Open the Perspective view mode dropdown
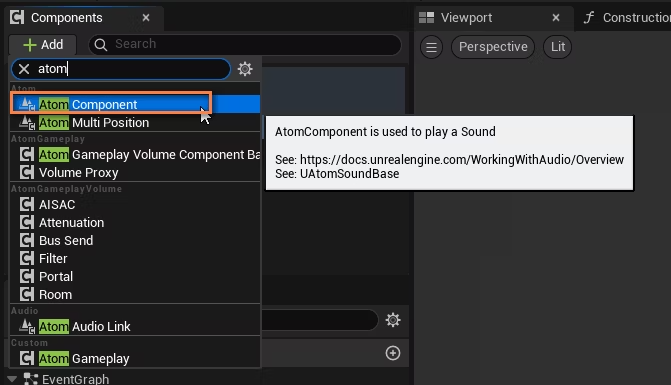 coord(493,47)
